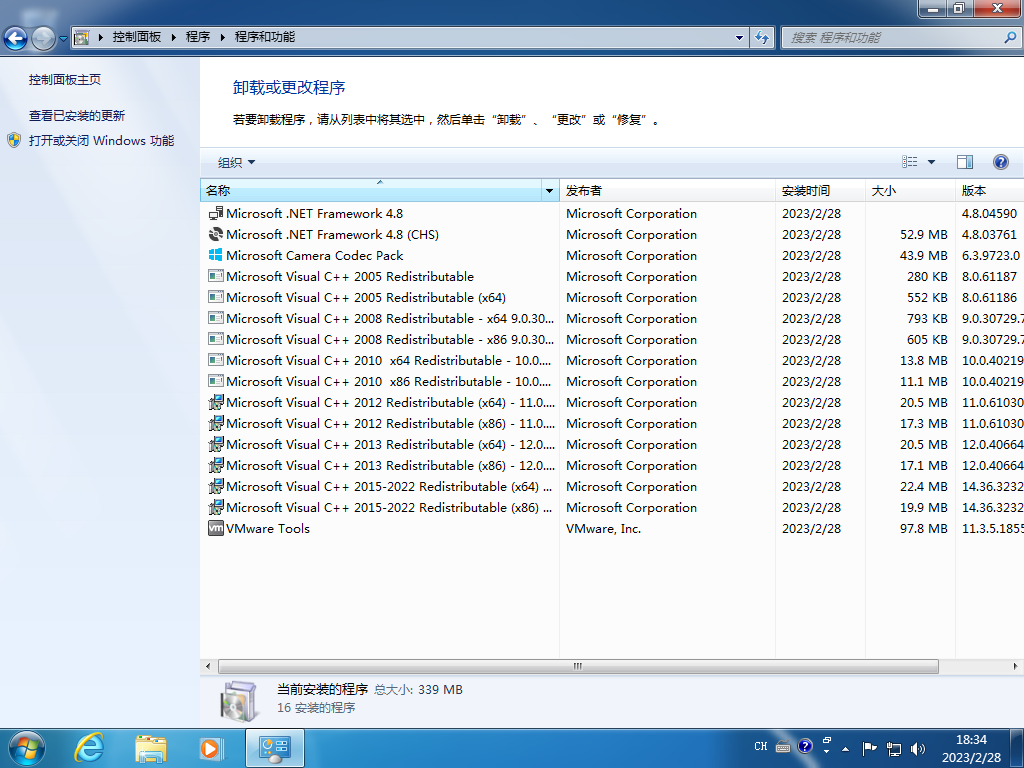Click the blue help question mark icon

coord(1000,162)
